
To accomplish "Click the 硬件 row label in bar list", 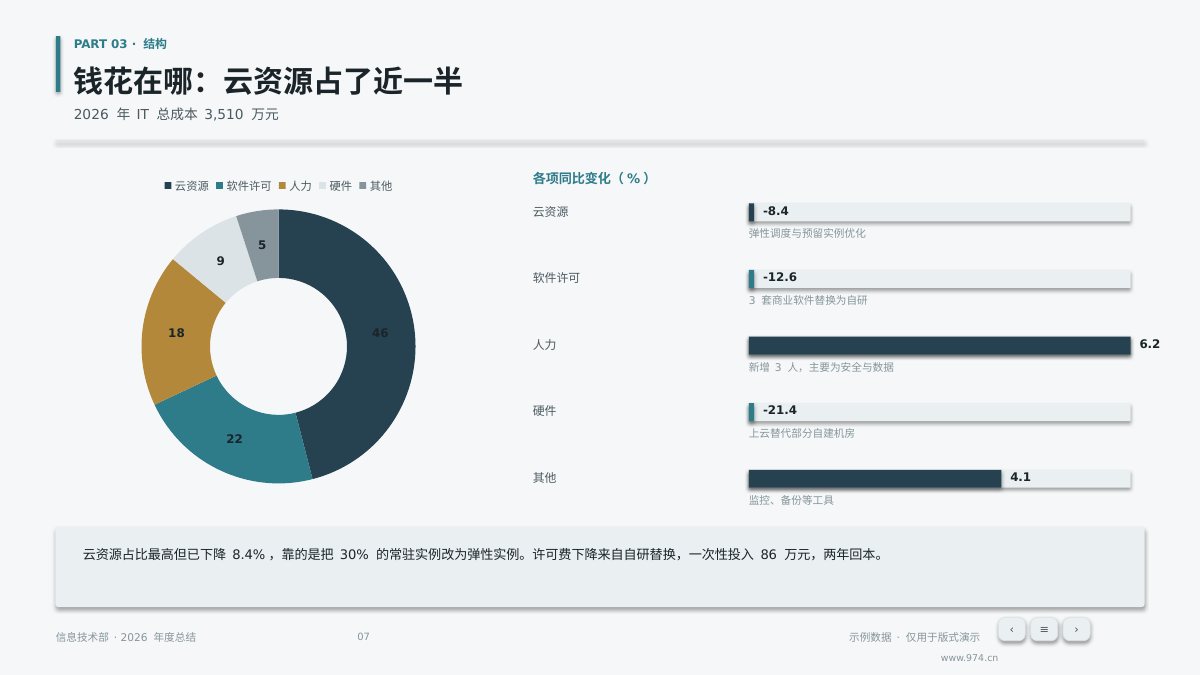I will [x=544, y=411].
